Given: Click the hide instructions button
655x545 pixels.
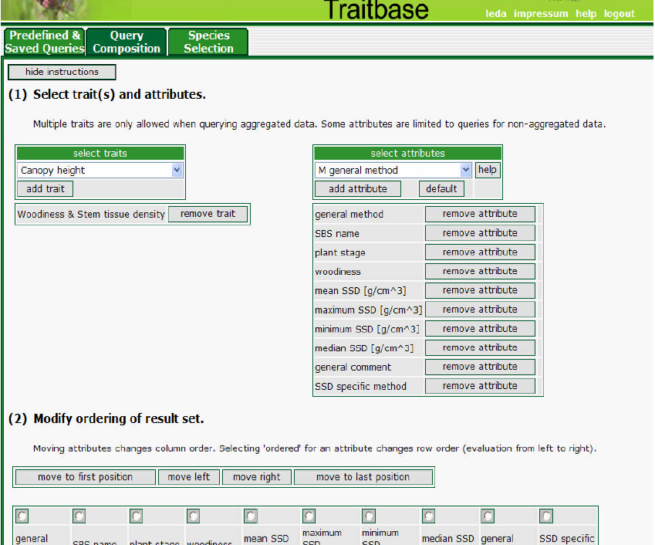Looking at the screenshot, I should (x=62, y=72).
